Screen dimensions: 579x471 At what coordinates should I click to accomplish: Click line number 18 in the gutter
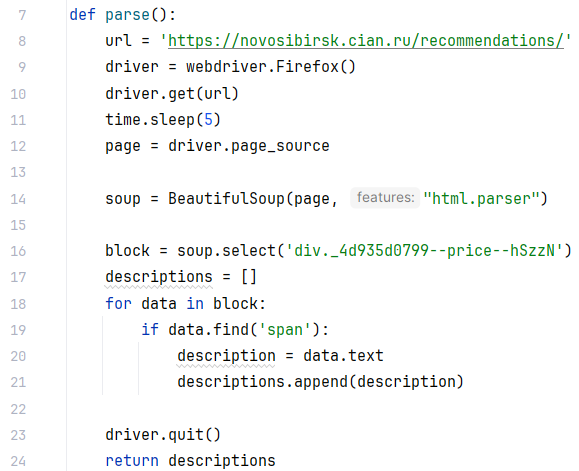[x=18, y=304]
